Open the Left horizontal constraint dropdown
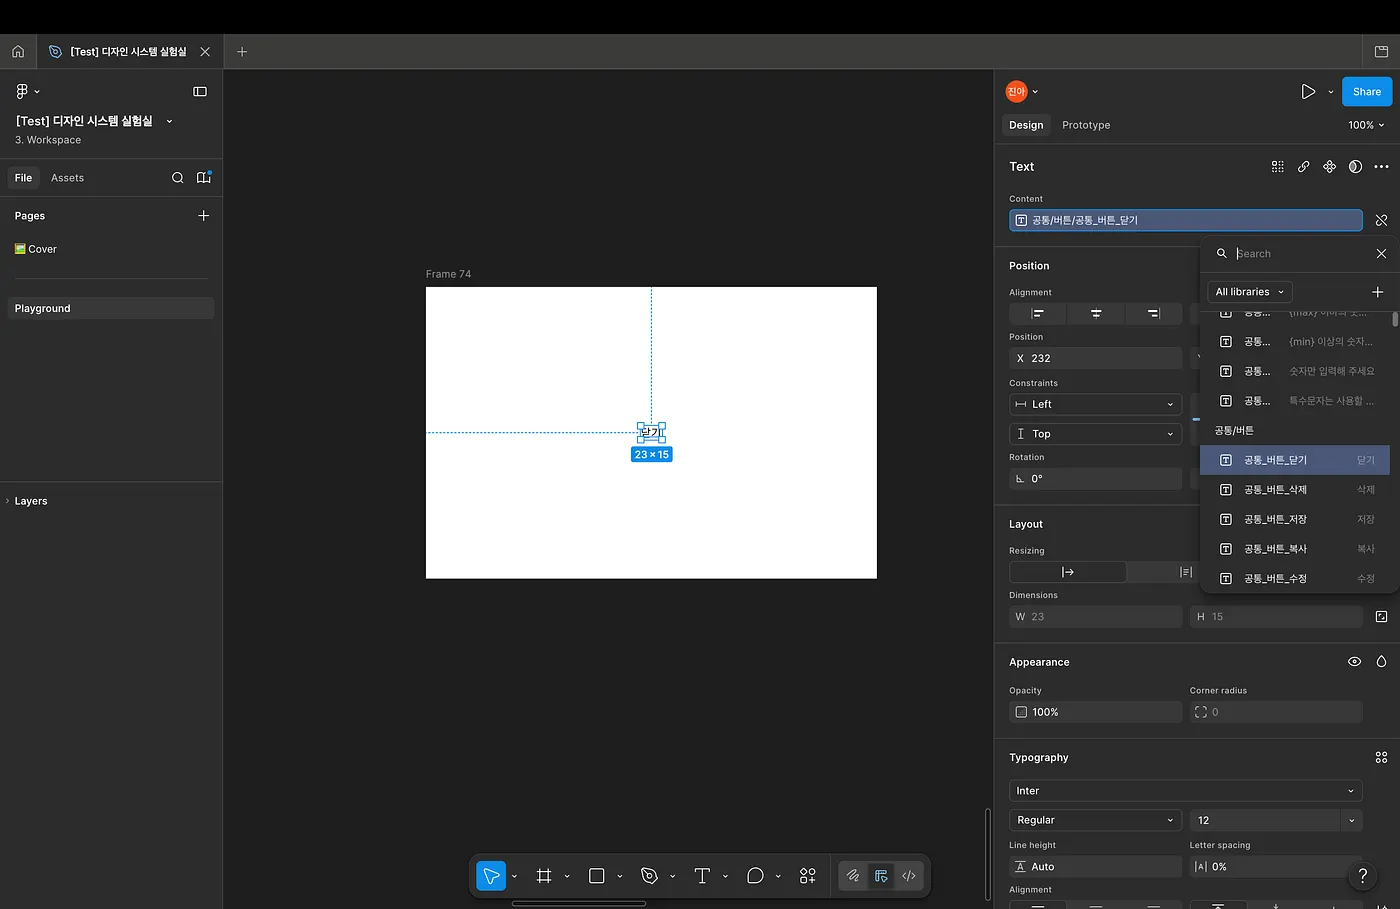The height and width of the screenshot is (909, 1400). [x=1096, y=404]
